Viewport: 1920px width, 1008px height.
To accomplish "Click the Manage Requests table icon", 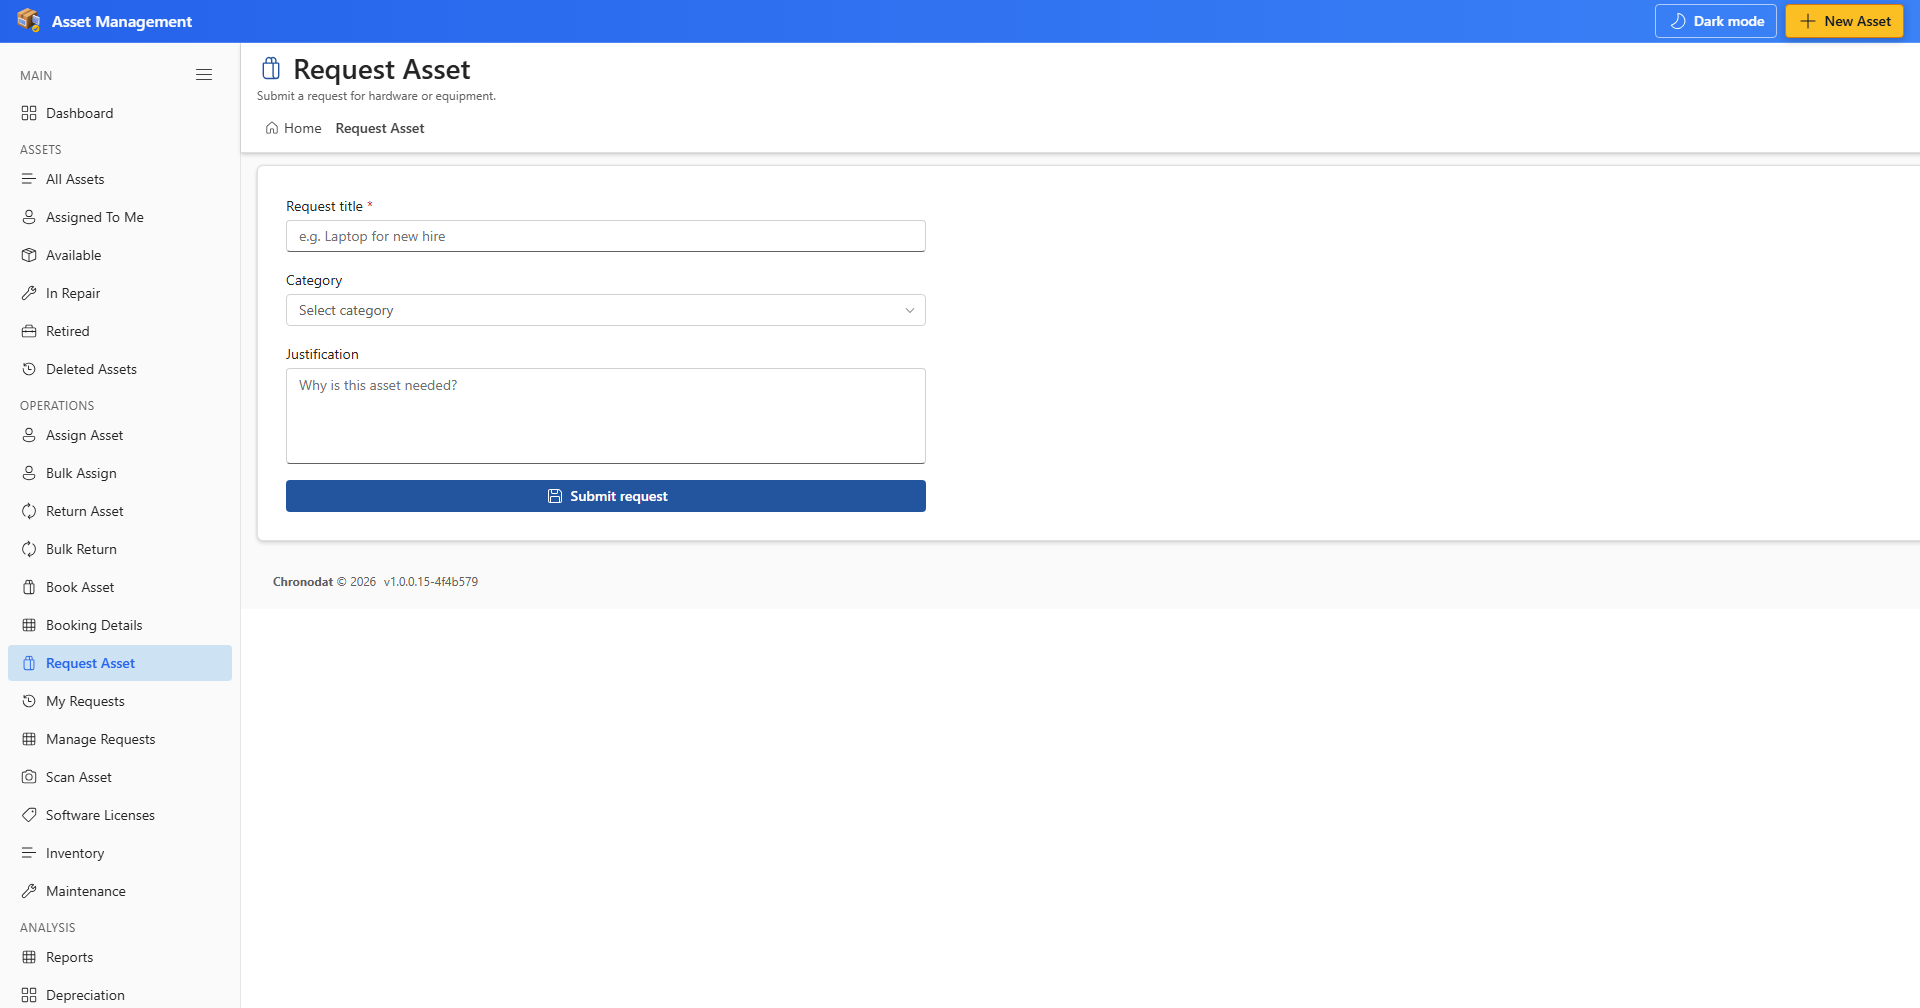I will coord(29,739).
